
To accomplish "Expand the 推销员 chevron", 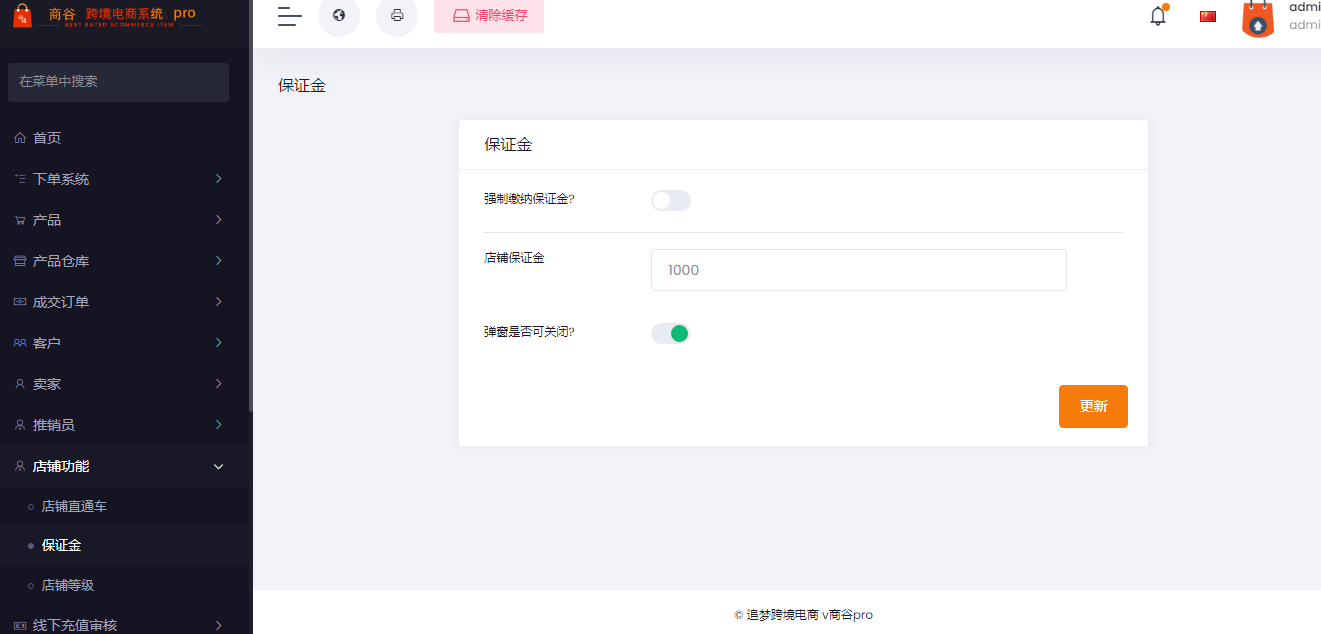I will 219,425.
